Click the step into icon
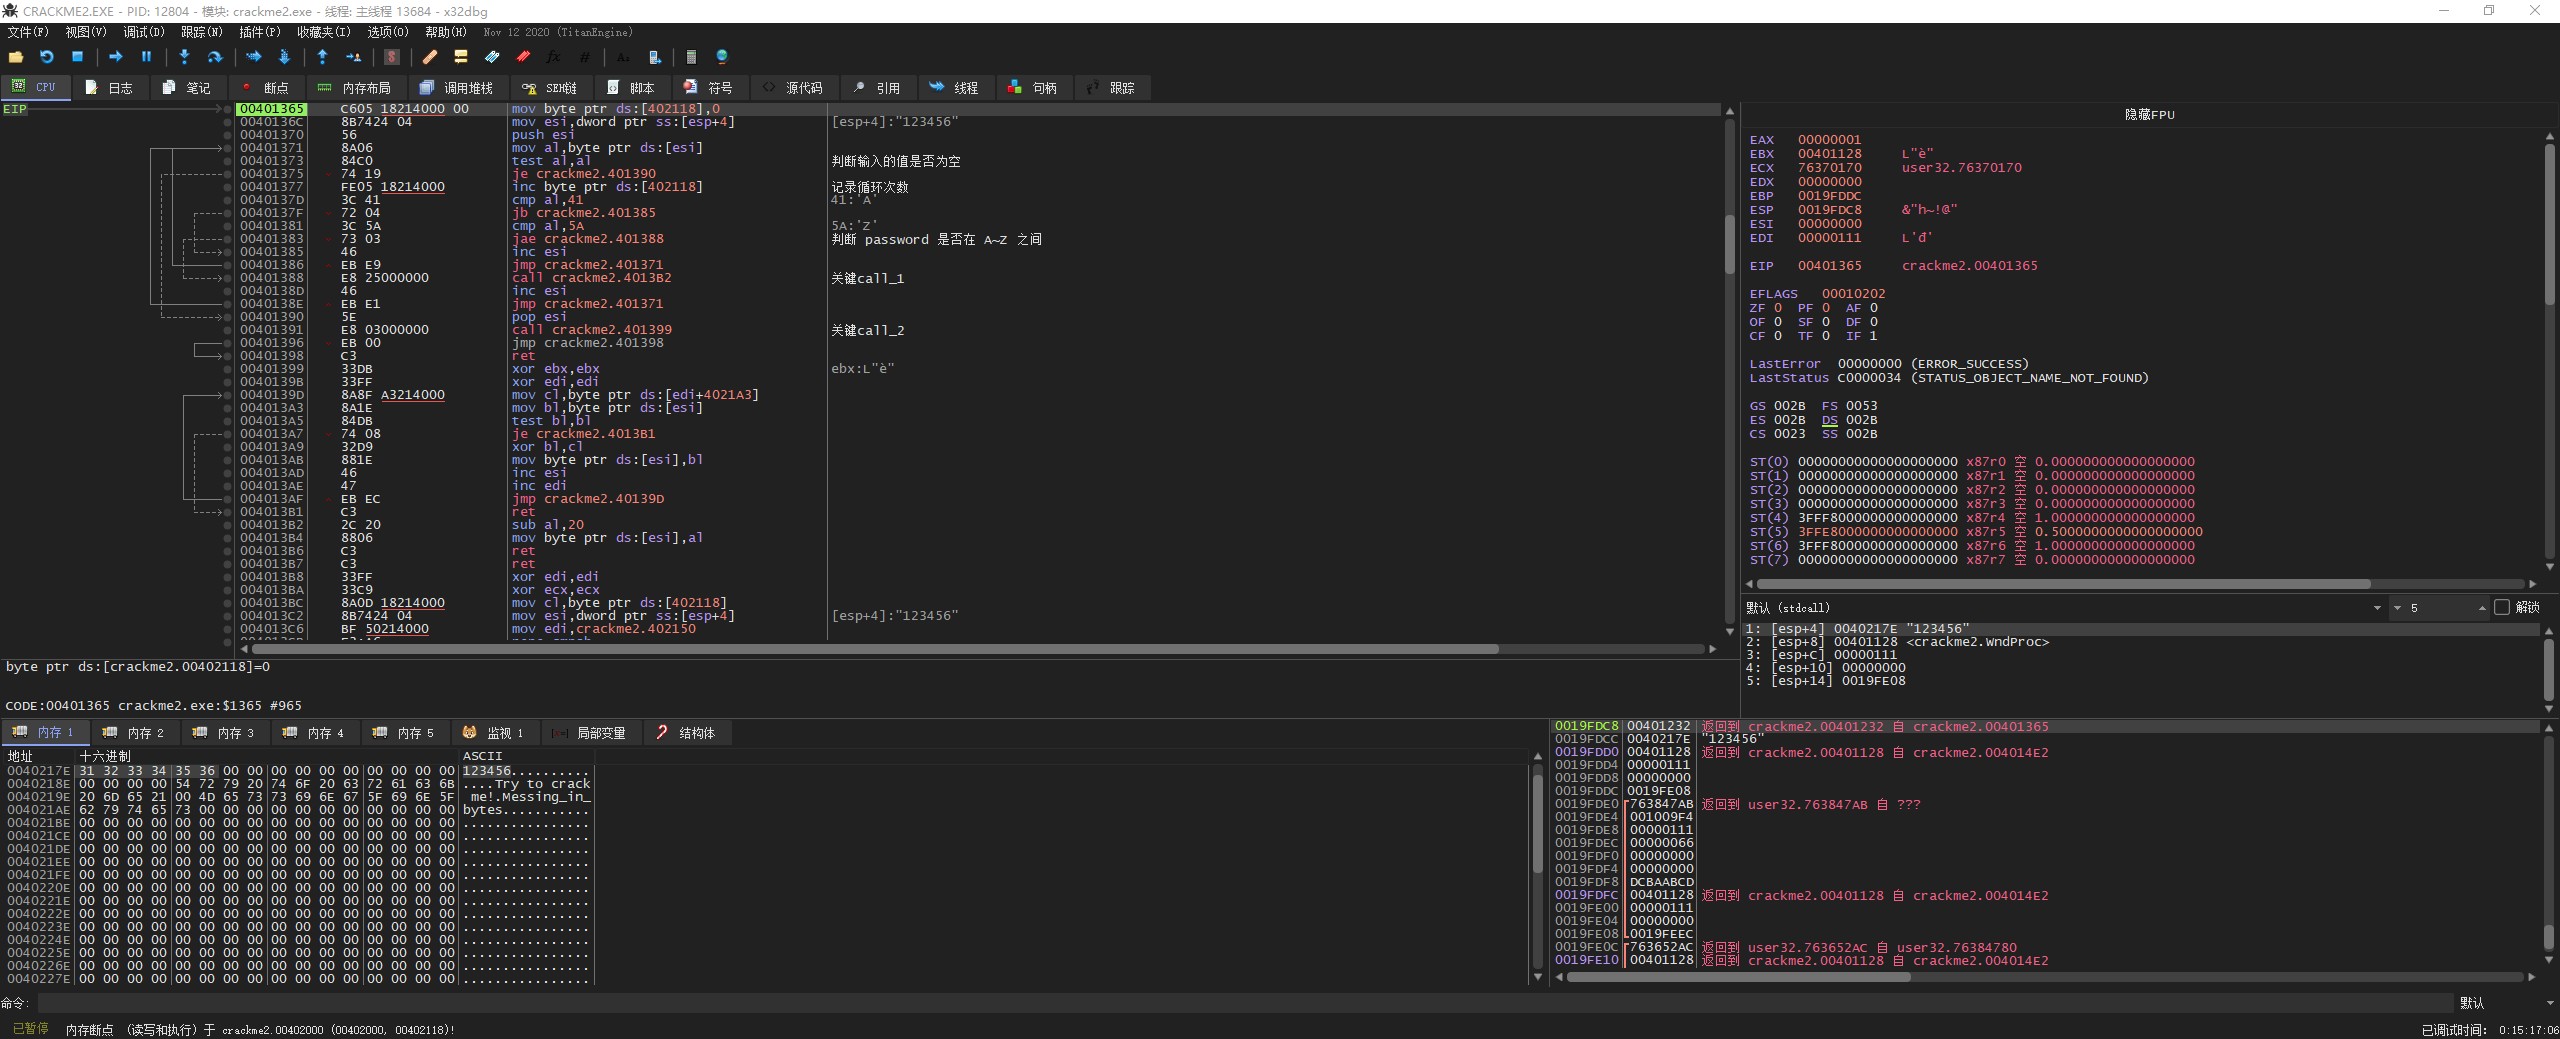Screen dimensions: 2560x1039 click(184, 57)
